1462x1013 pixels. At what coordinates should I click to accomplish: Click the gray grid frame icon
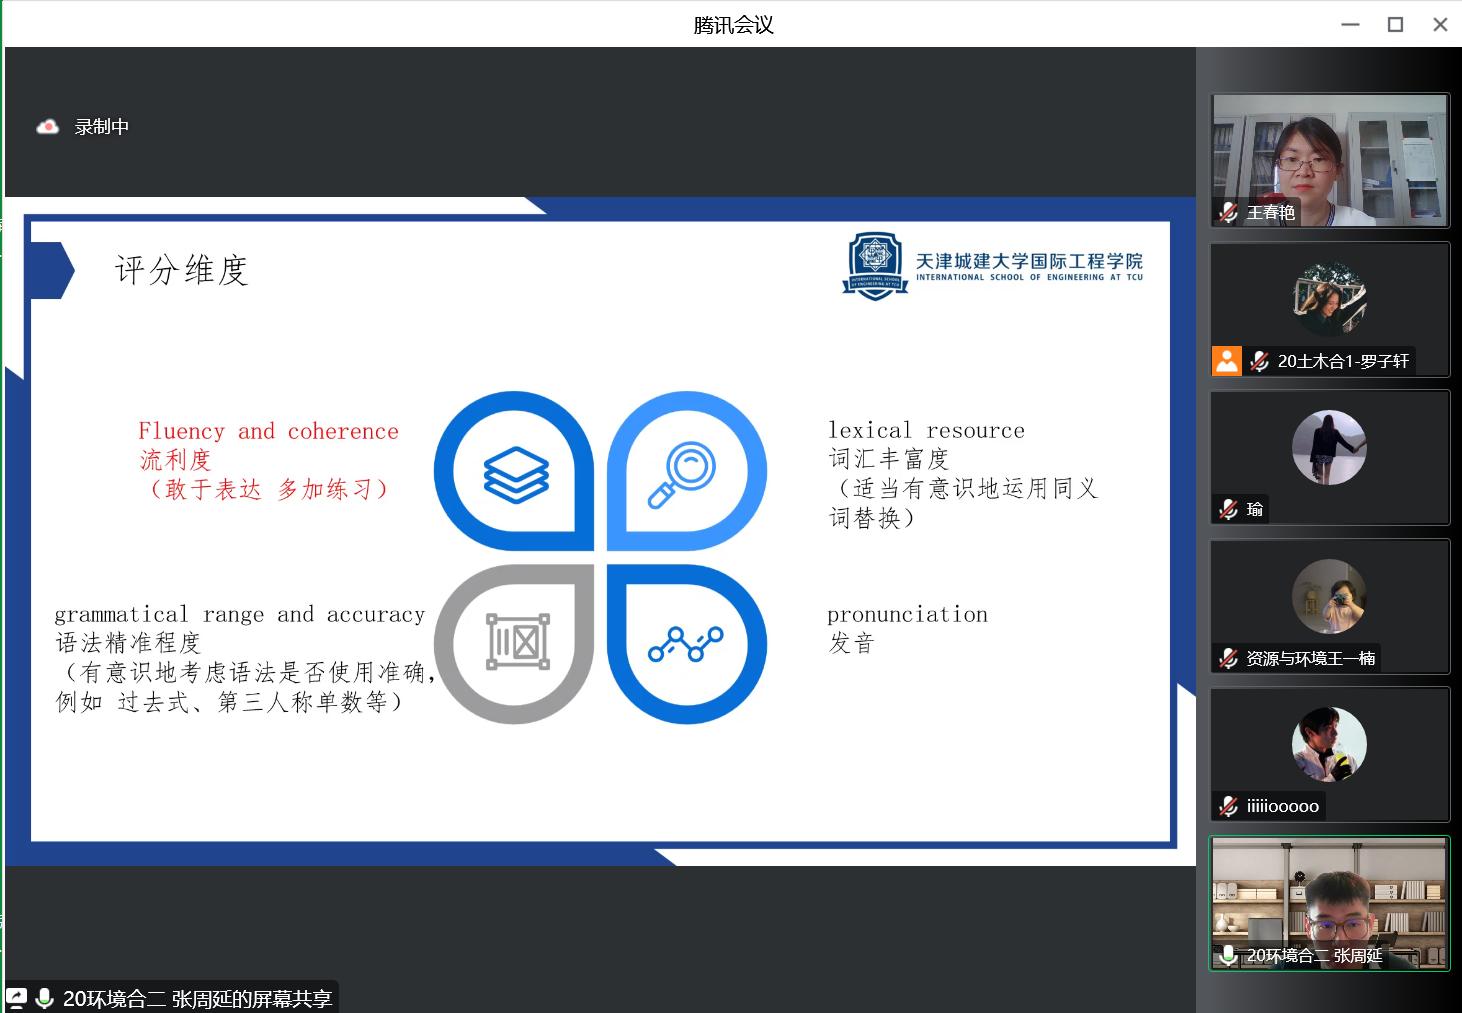click(x=517, y=641)
